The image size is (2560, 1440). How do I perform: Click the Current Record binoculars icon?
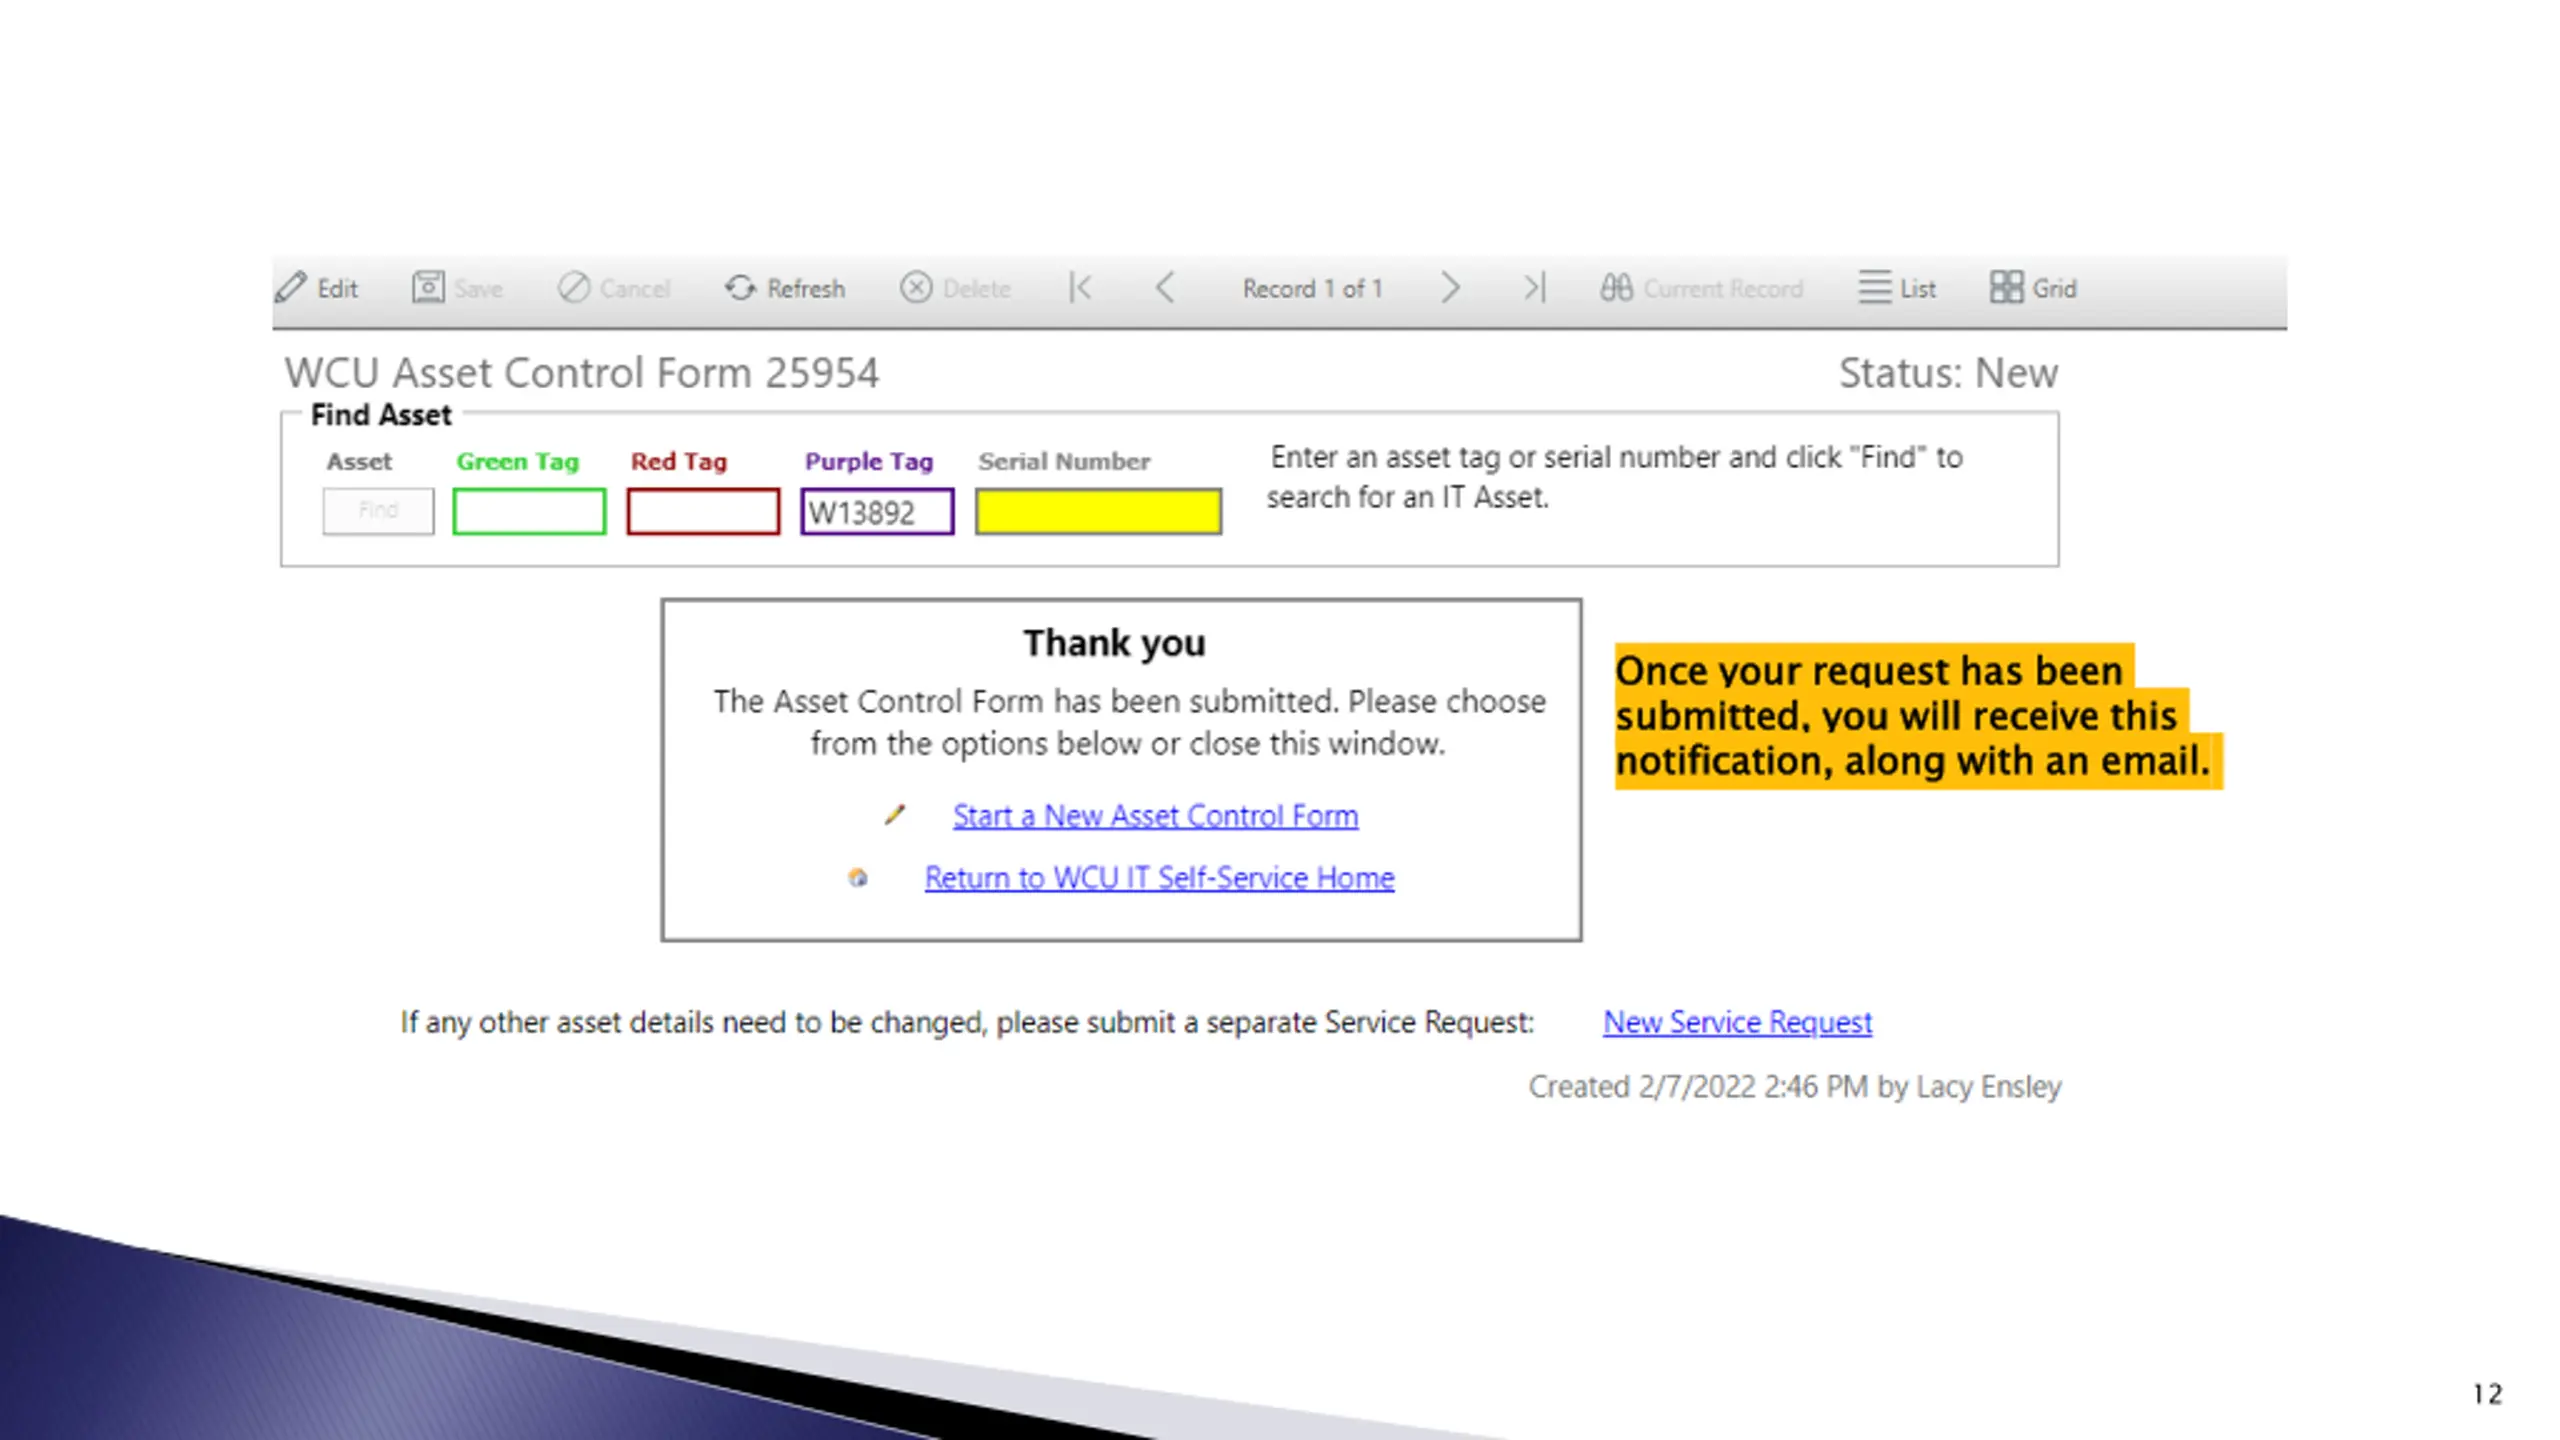pos(1616,288)
